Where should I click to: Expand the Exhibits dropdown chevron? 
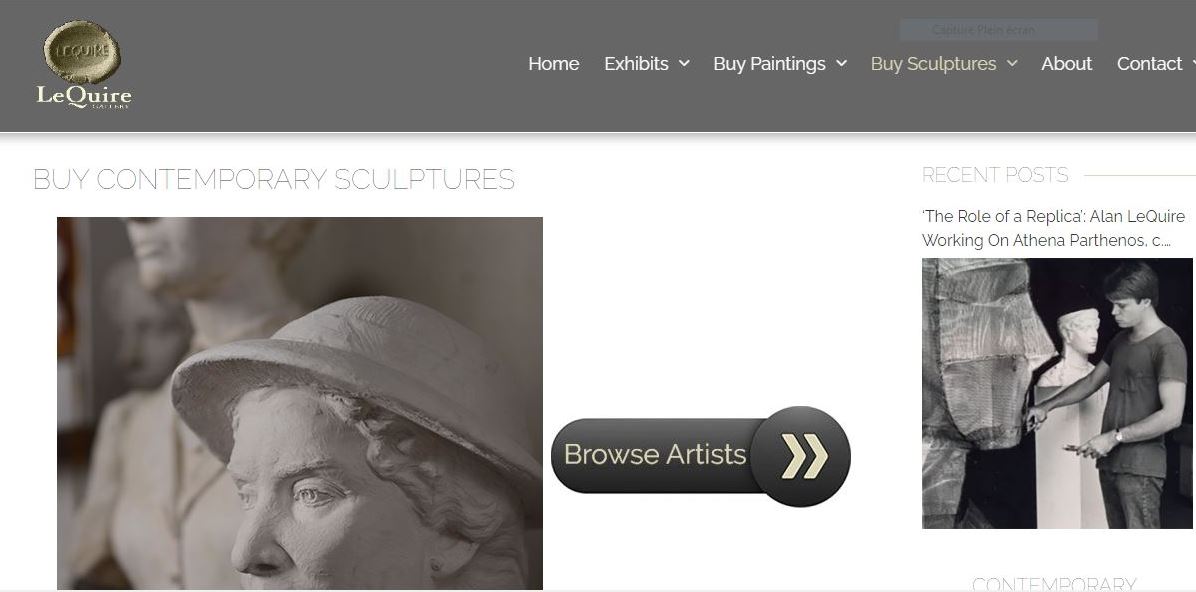684,63
